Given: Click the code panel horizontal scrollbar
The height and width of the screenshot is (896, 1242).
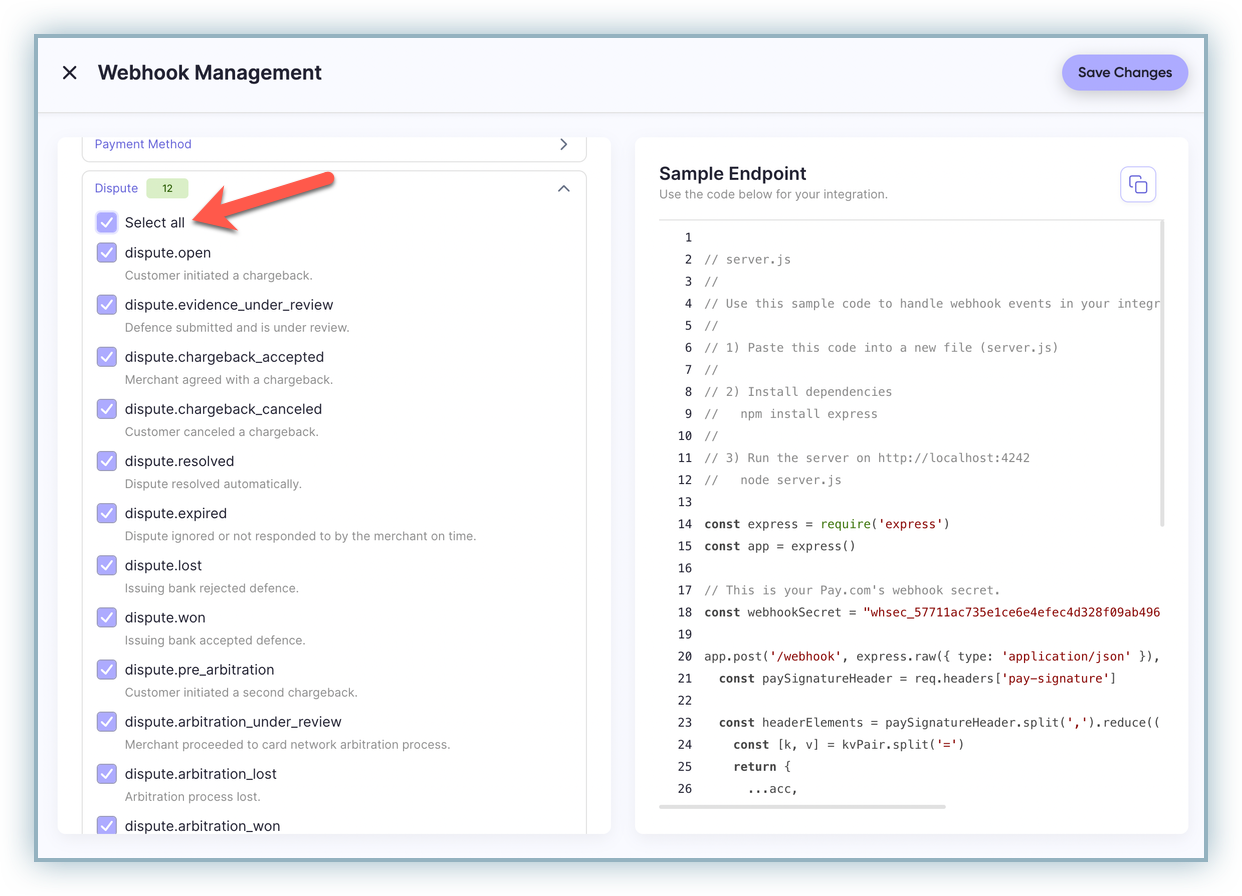Looking at the screenshot, I should pos(802,806).
